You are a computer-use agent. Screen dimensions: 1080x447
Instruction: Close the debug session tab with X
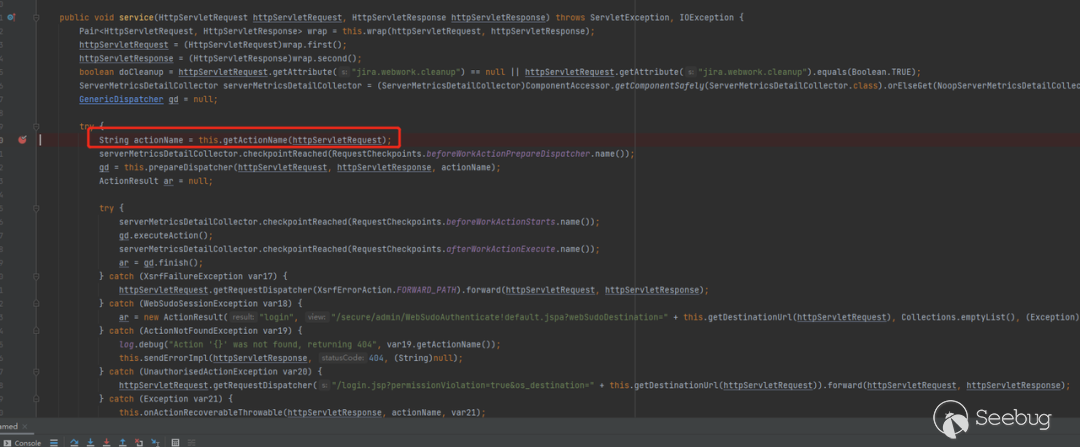pyautogui.click(x=25, y=426)
